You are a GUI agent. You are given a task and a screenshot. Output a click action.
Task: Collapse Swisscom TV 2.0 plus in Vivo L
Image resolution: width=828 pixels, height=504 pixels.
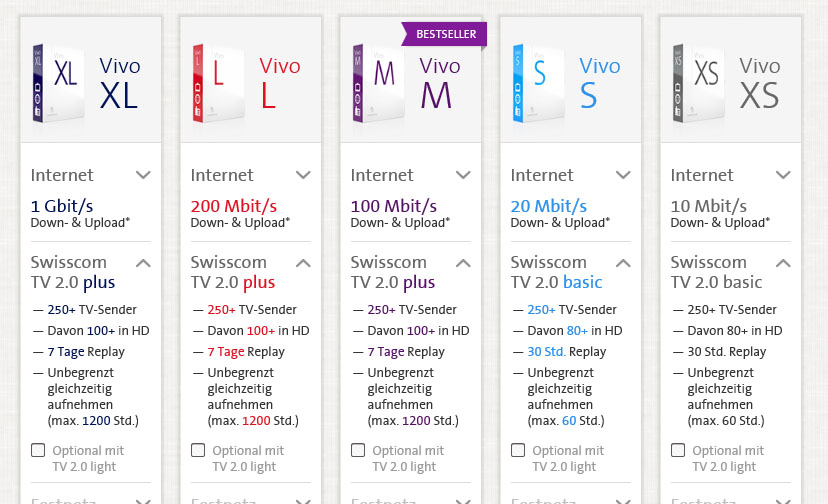click(303, 263)
